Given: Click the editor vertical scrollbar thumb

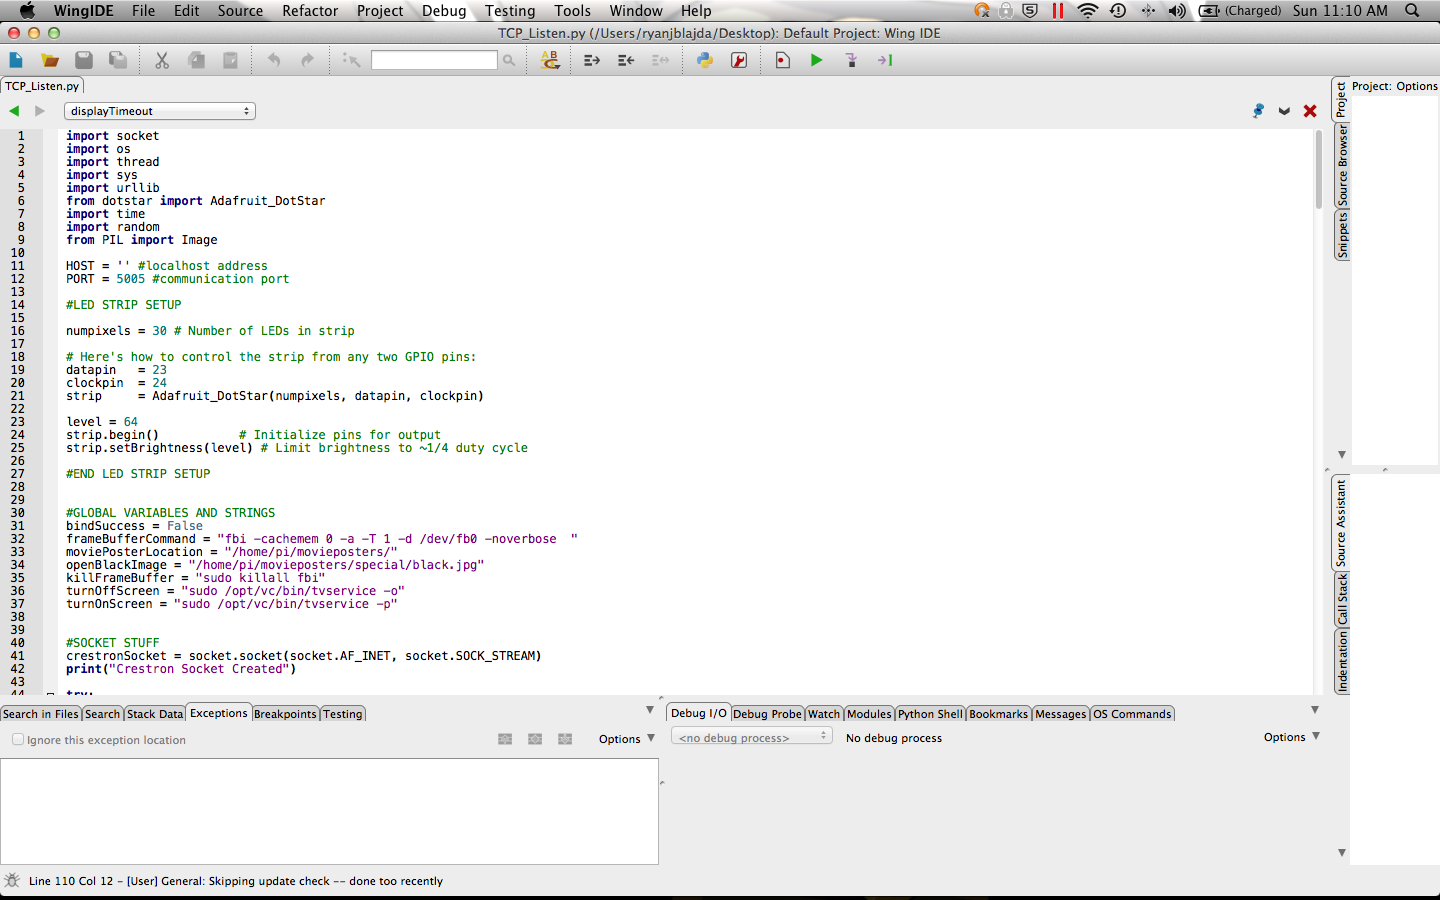Looking at the screenshot, I should pyautogui.click(x=1319, y=168).
